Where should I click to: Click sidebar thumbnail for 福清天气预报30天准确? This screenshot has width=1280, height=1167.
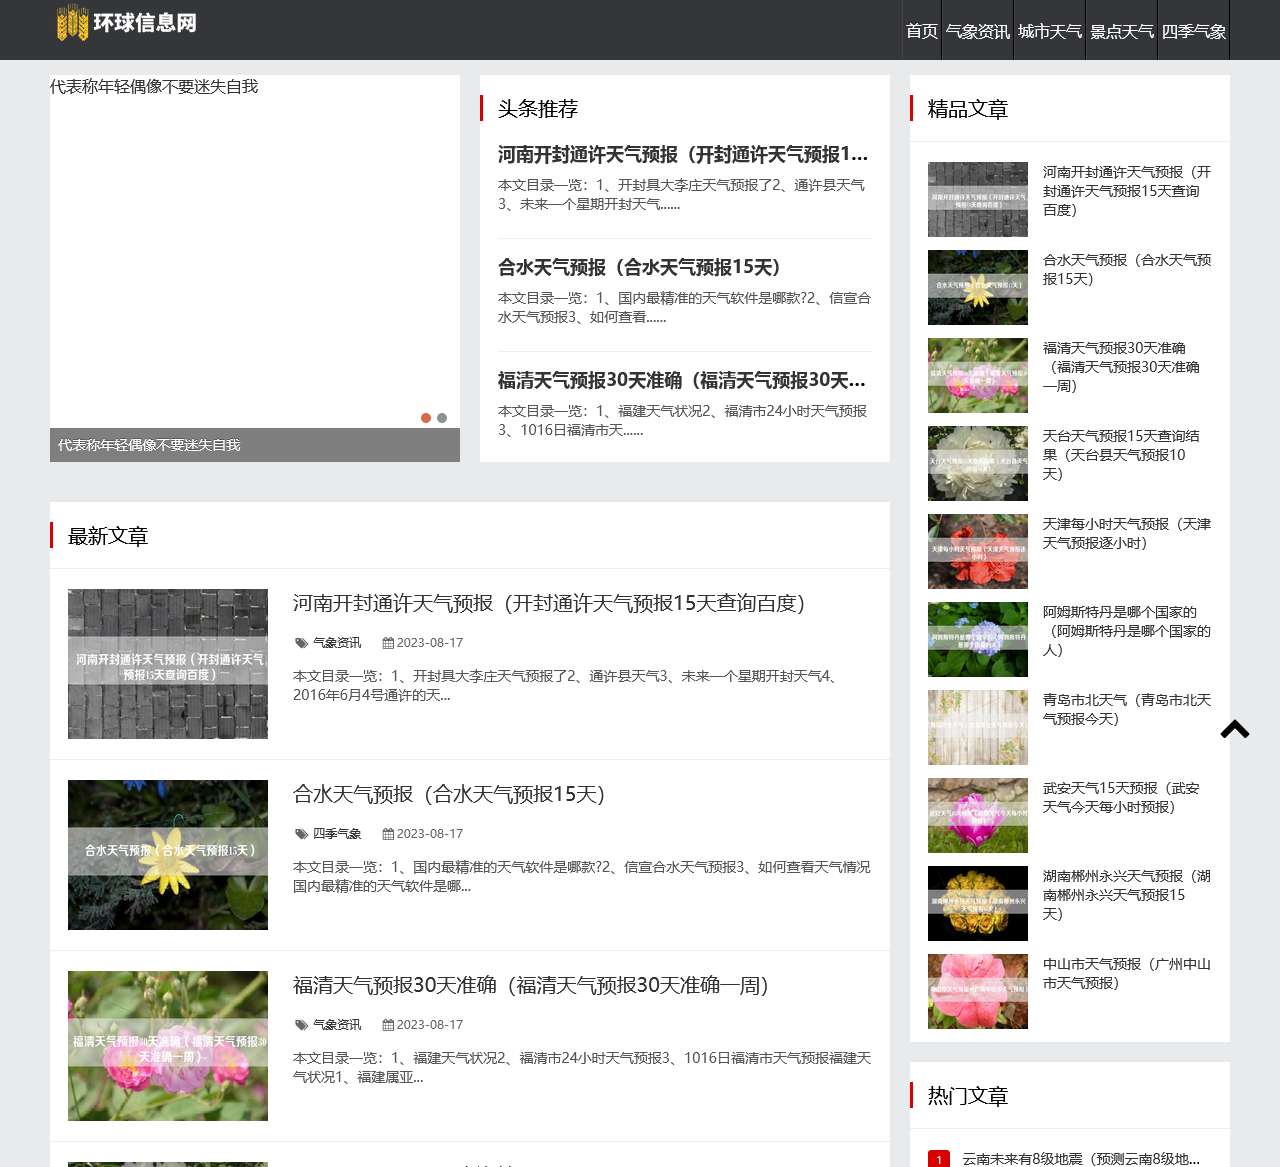click(x=978, y=375)
